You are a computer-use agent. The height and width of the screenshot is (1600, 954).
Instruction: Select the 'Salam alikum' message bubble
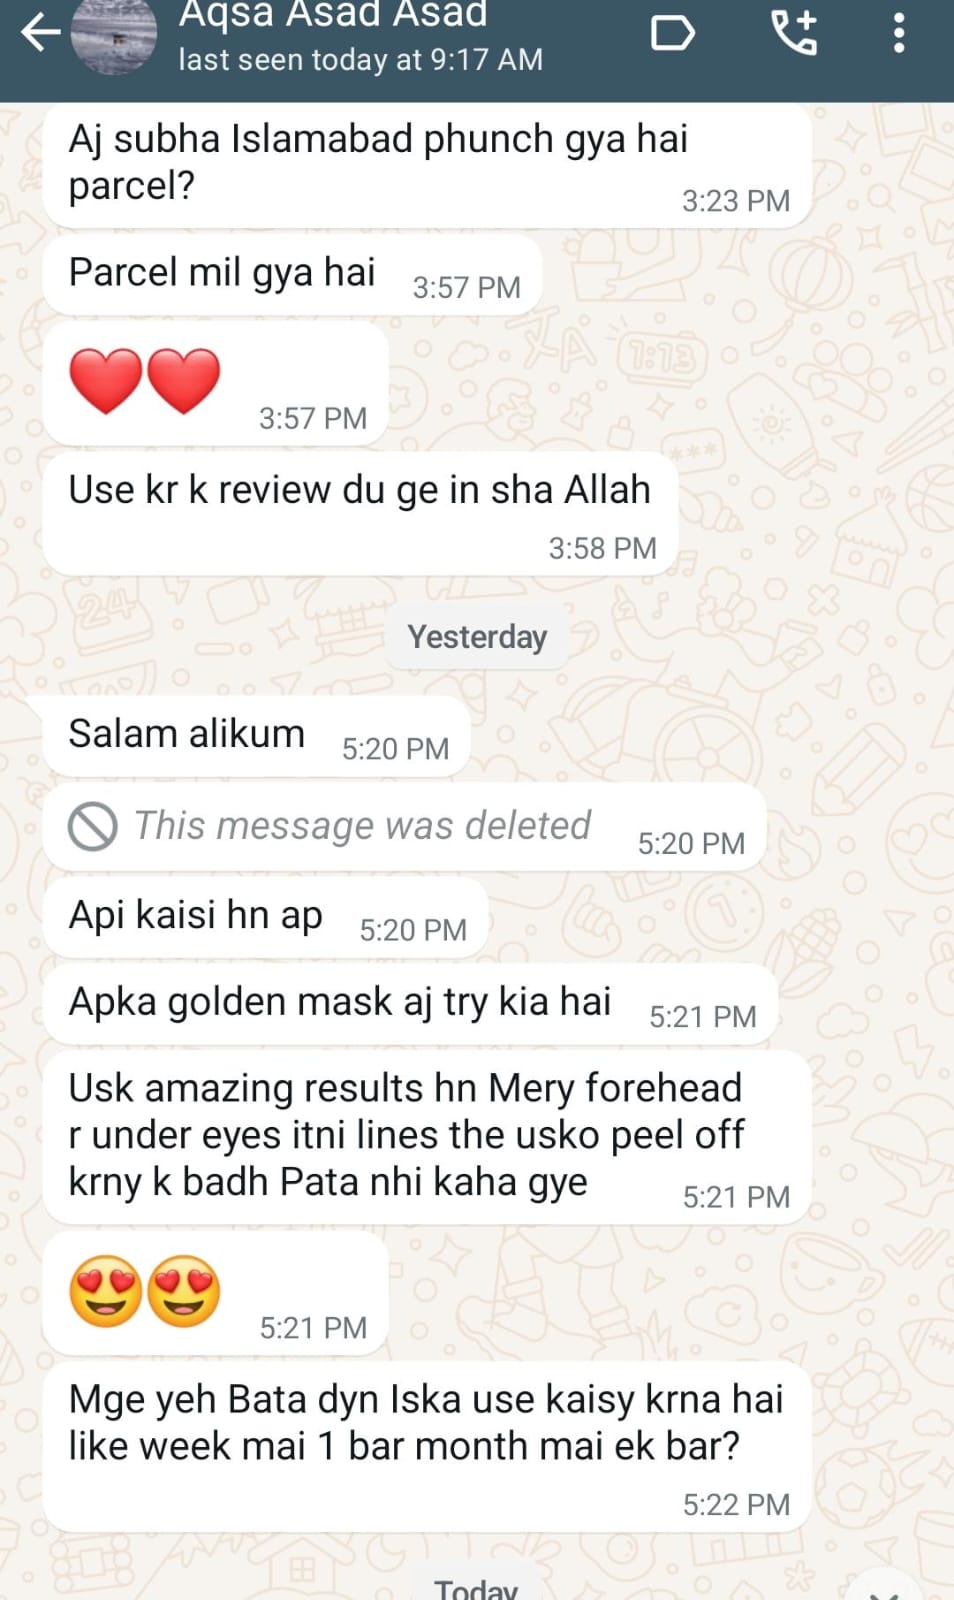[x=256, y=735]
